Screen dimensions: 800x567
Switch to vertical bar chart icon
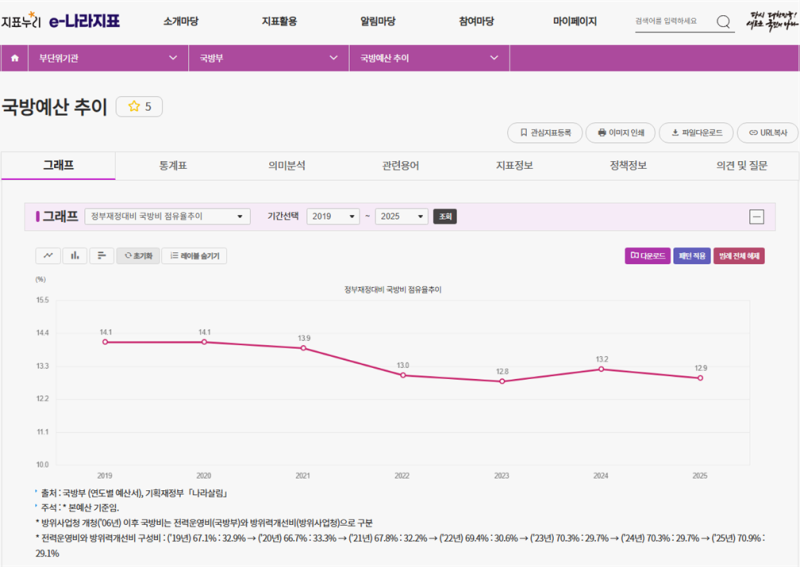tap(75, 256)
